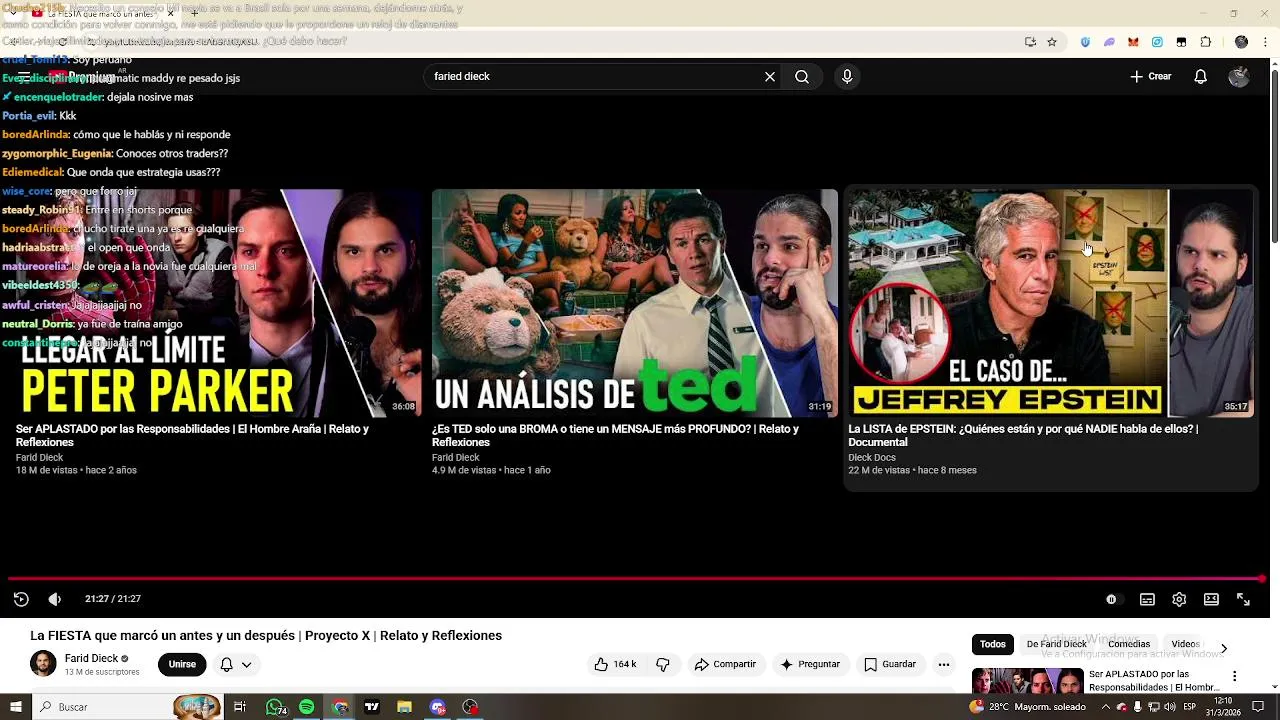Open File Explorer from the taskbar
This screenshot has width=1280, height=720.
coord(405,707)
